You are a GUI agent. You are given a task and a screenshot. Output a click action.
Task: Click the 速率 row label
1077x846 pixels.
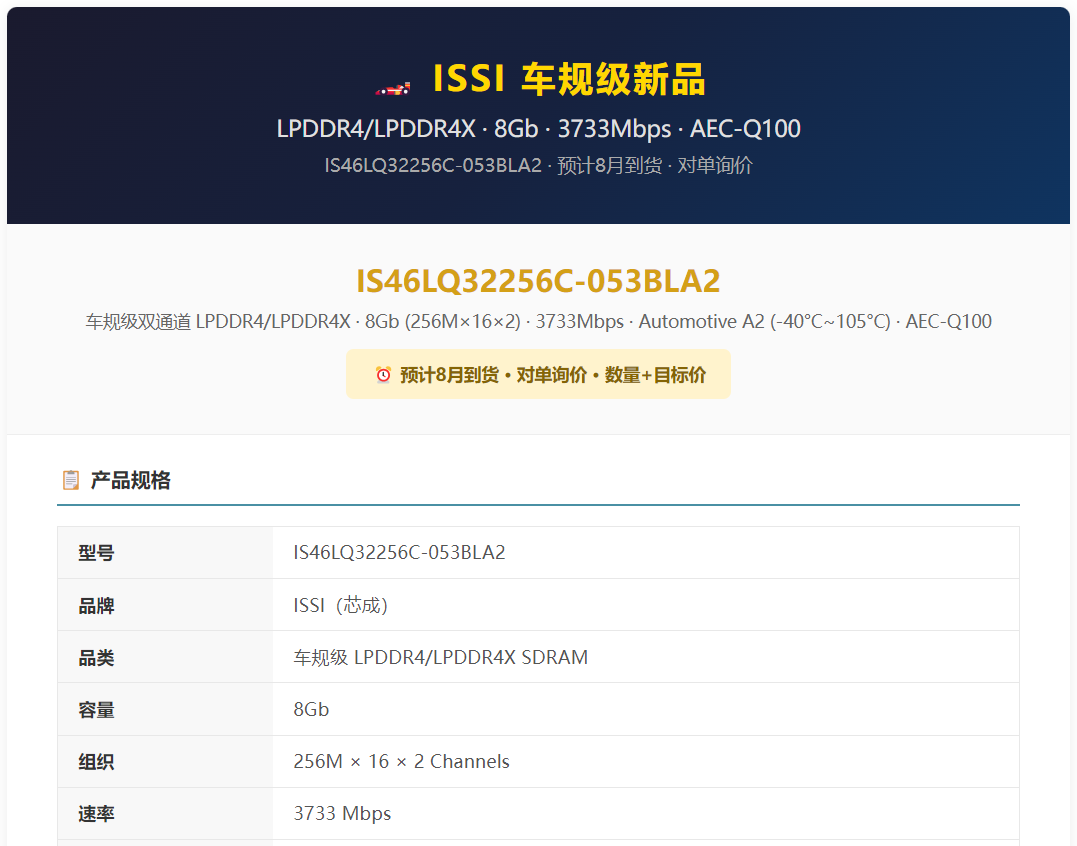click(96, 814)
